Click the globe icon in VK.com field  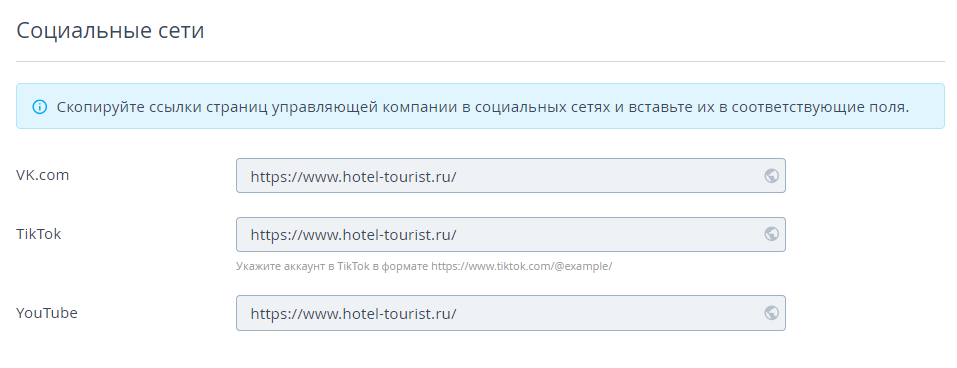(x=771, y=176)
